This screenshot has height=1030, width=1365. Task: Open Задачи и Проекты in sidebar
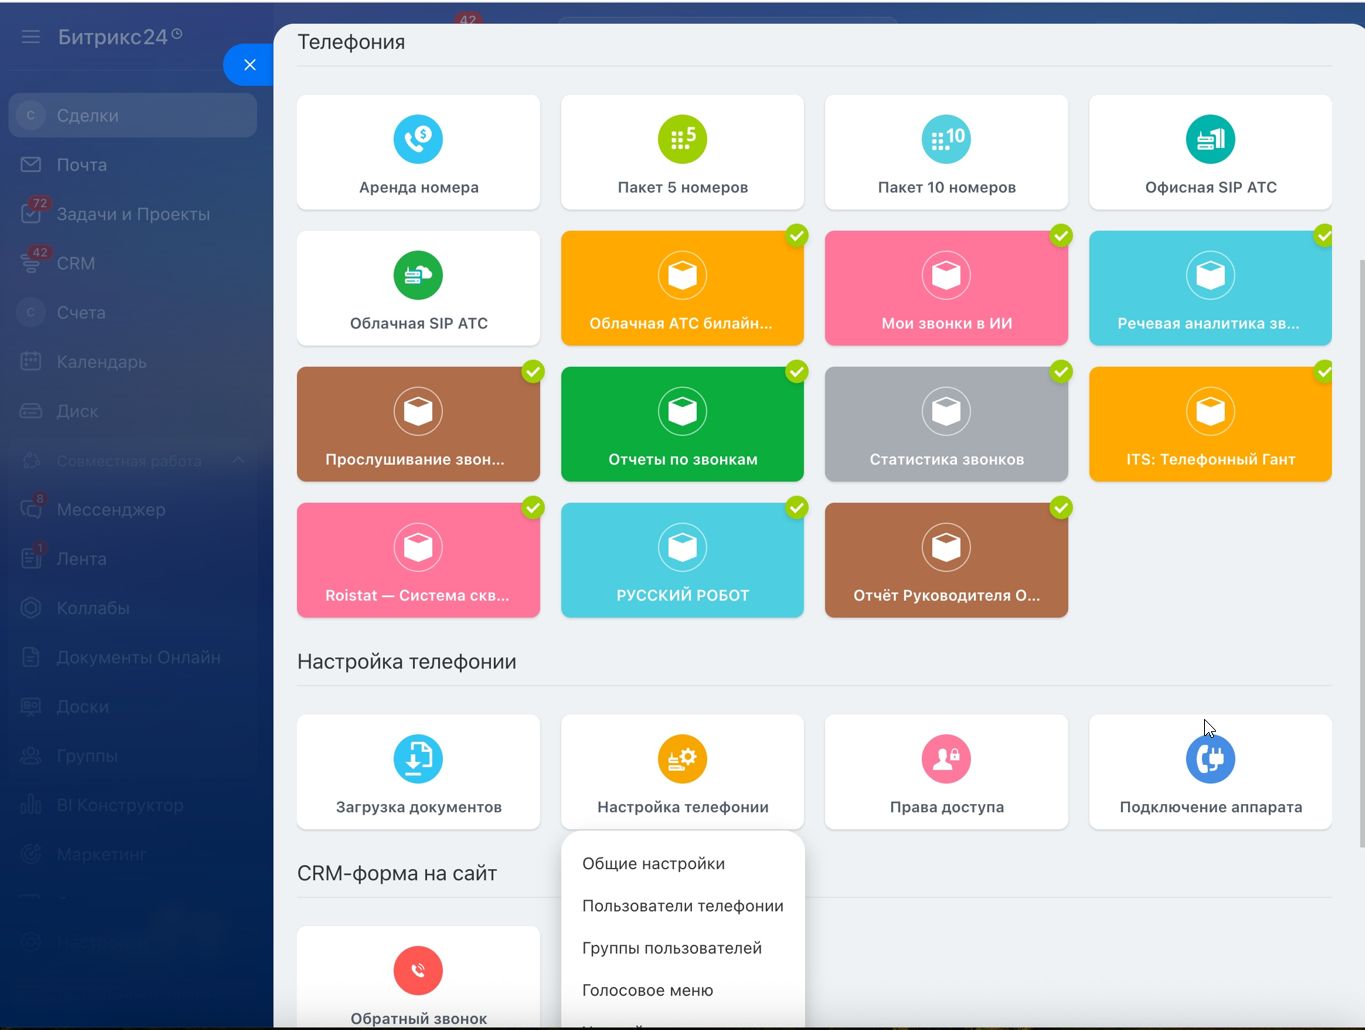(x=133, y=214)
